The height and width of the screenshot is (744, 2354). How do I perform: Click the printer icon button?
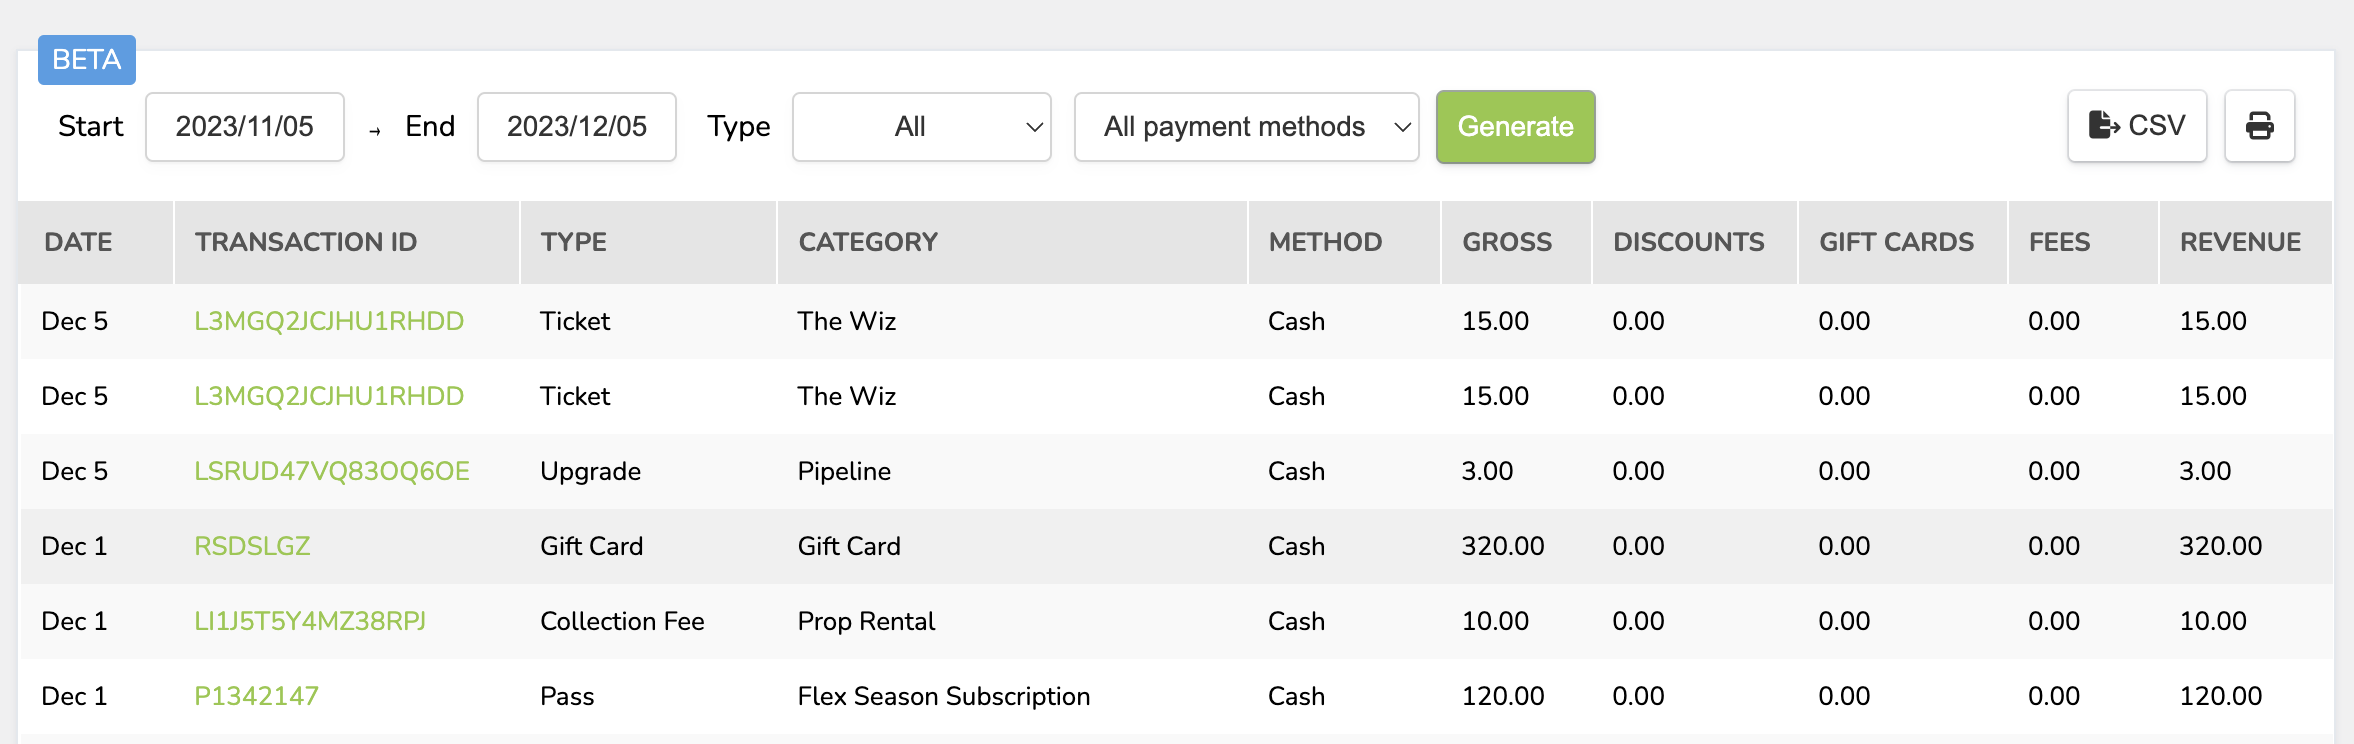click(x=2259, y=126)
